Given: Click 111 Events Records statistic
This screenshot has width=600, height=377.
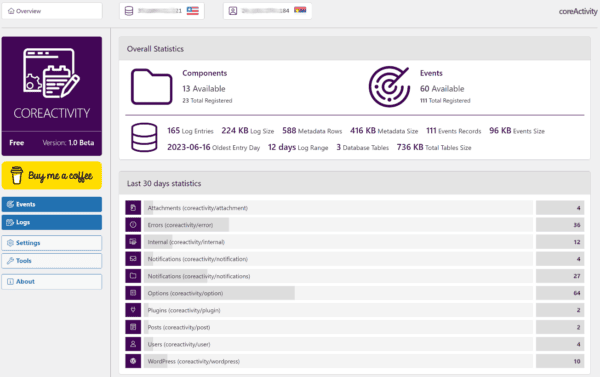Looking at the screenshot, I should coord(453,131).
